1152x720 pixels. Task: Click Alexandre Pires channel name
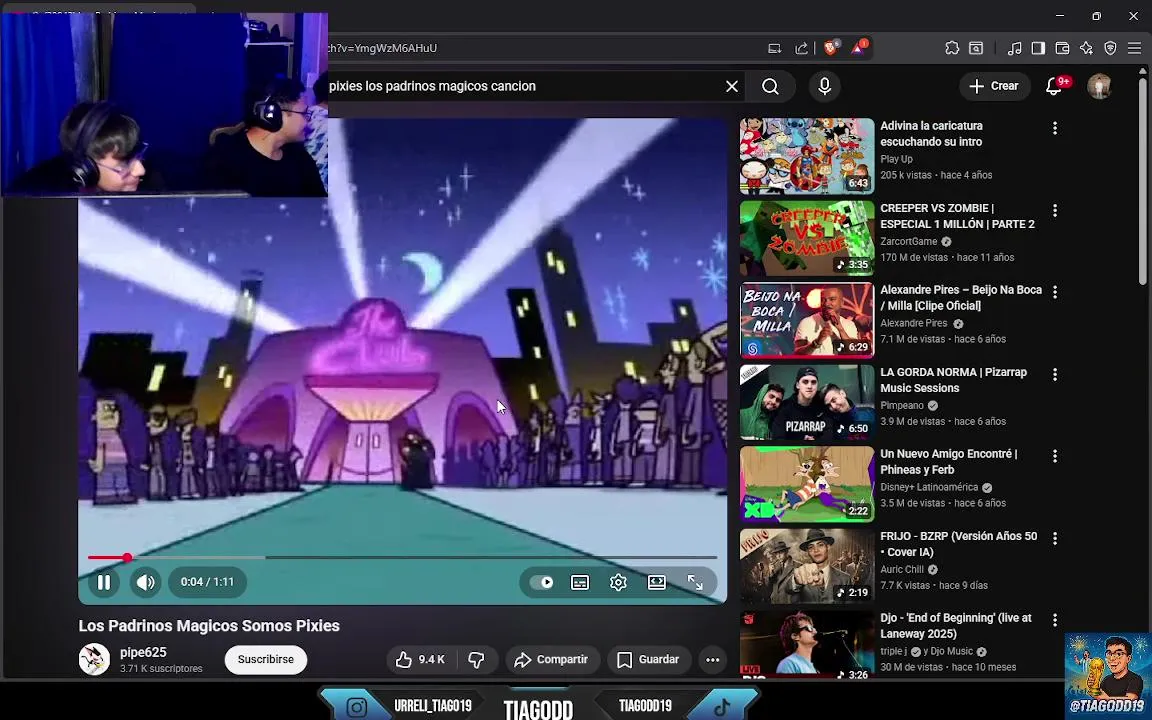pyautogui.click(x=914, y=323)
